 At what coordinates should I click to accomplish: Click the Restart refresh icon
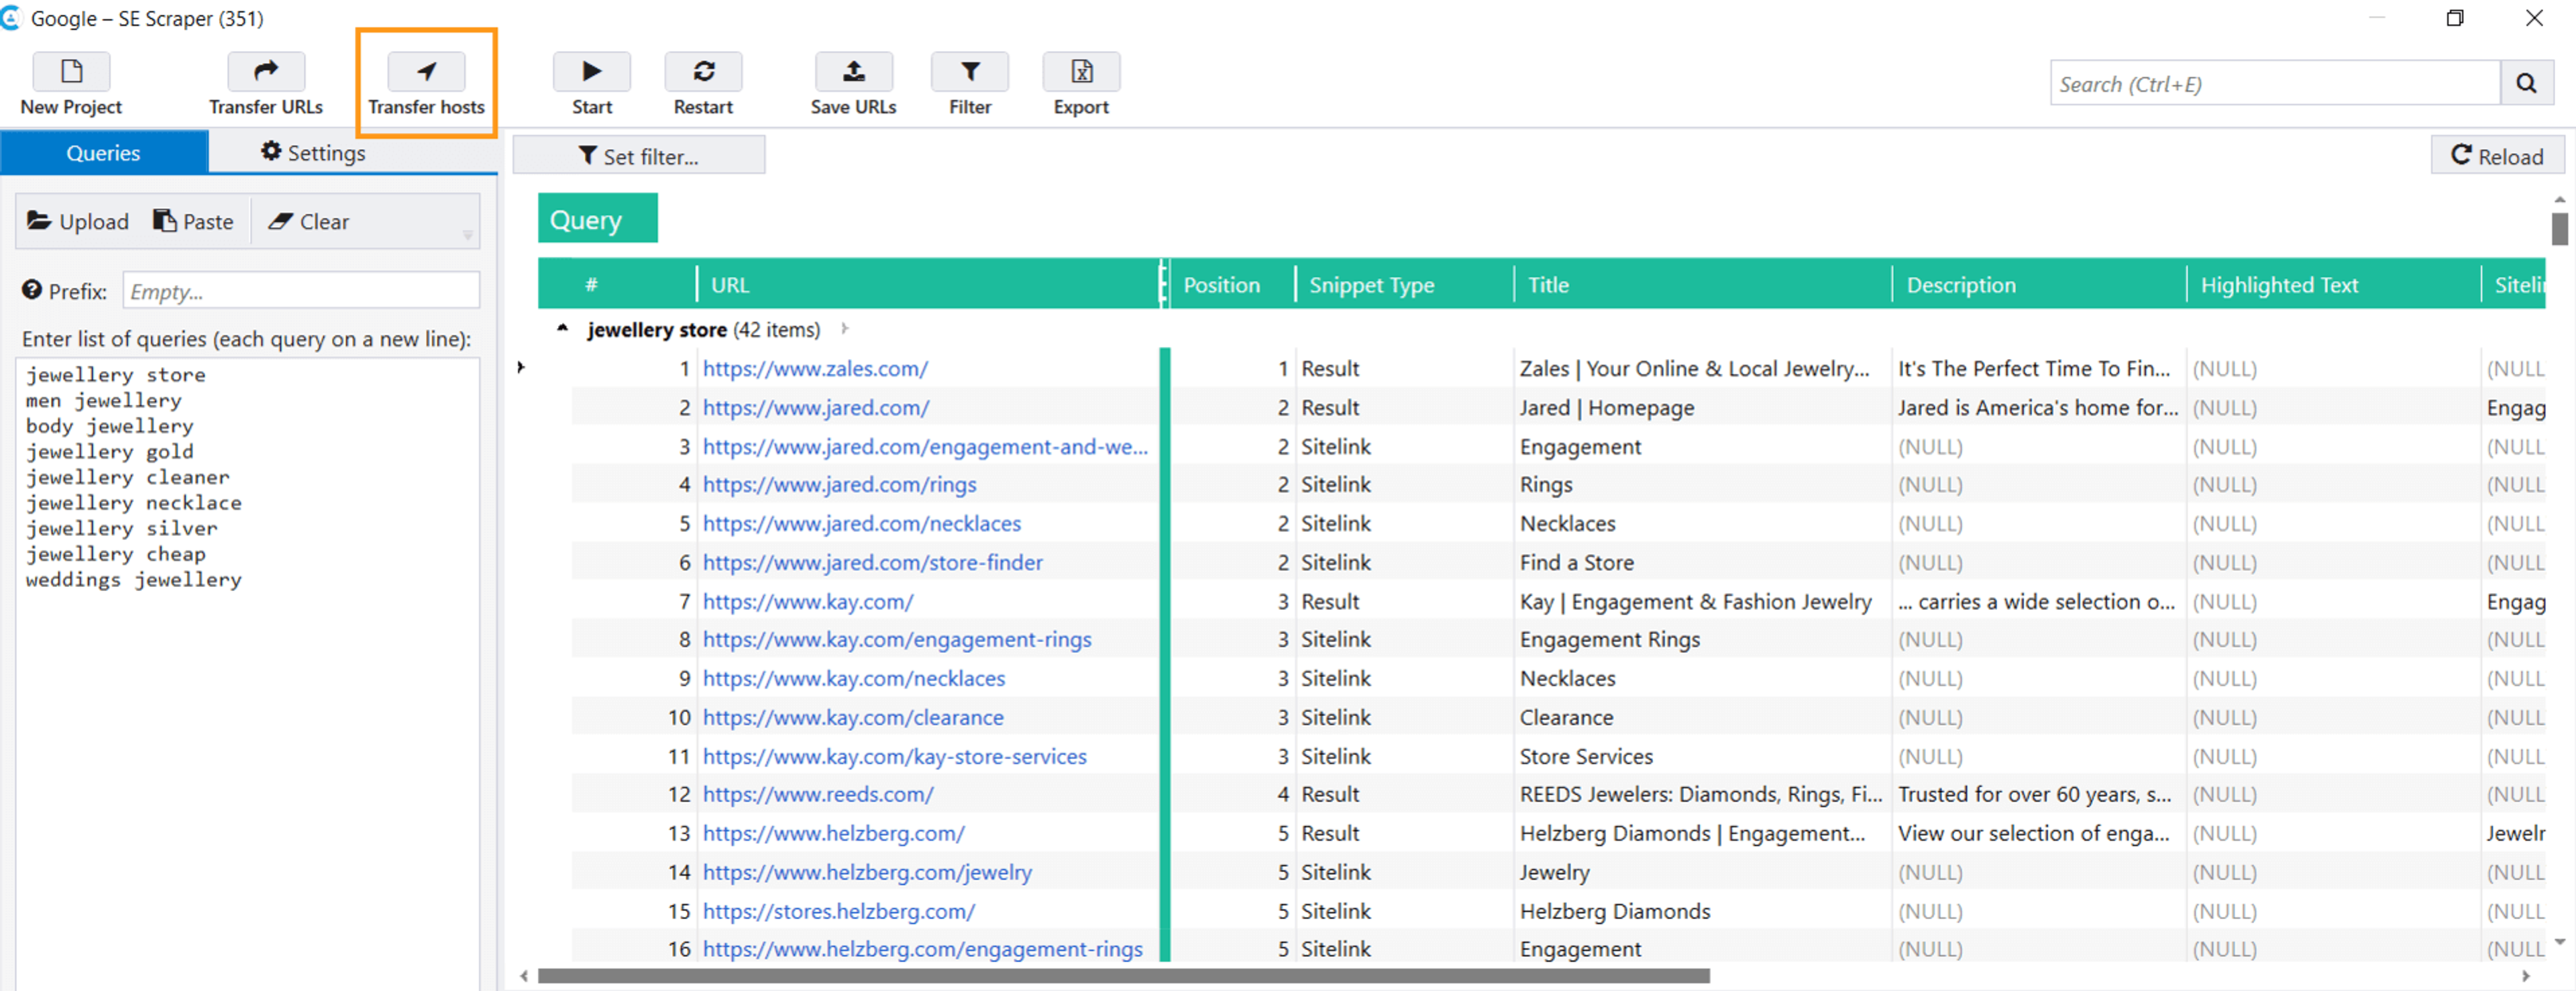(x=703, y=71)
